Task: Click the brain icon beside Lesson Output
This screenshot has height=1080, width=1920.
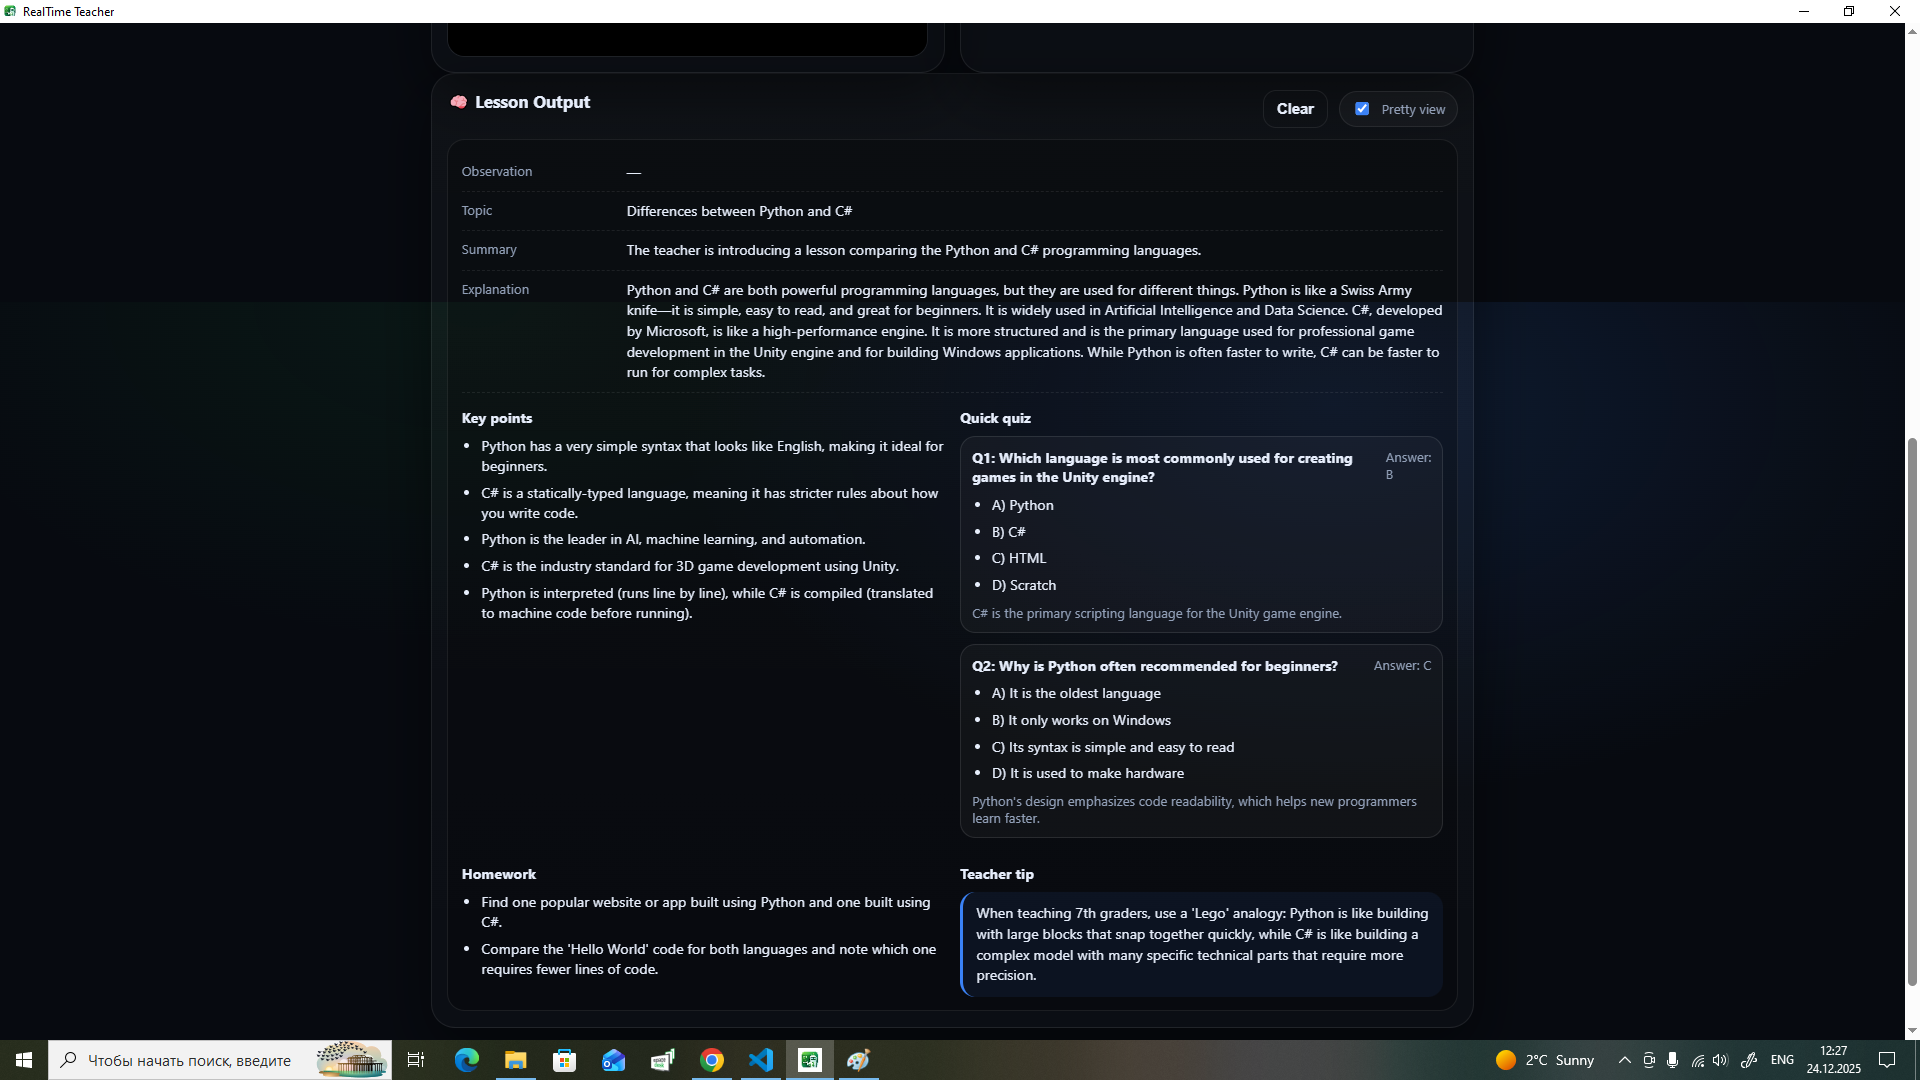Action: (x=459, y=102)
